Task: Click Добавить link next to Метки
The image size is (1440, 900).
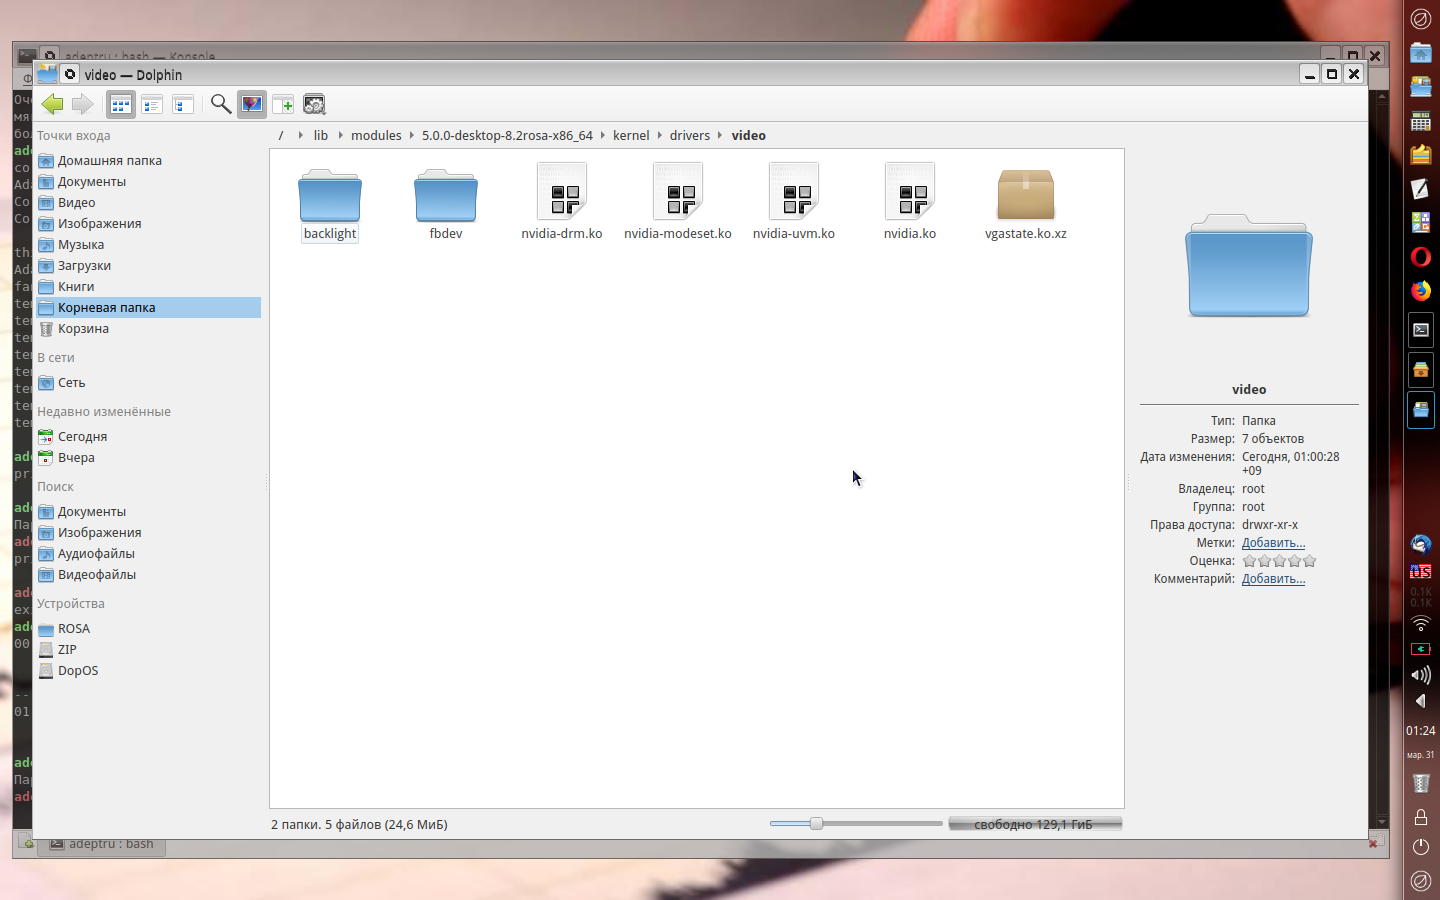Action: 1273,543
